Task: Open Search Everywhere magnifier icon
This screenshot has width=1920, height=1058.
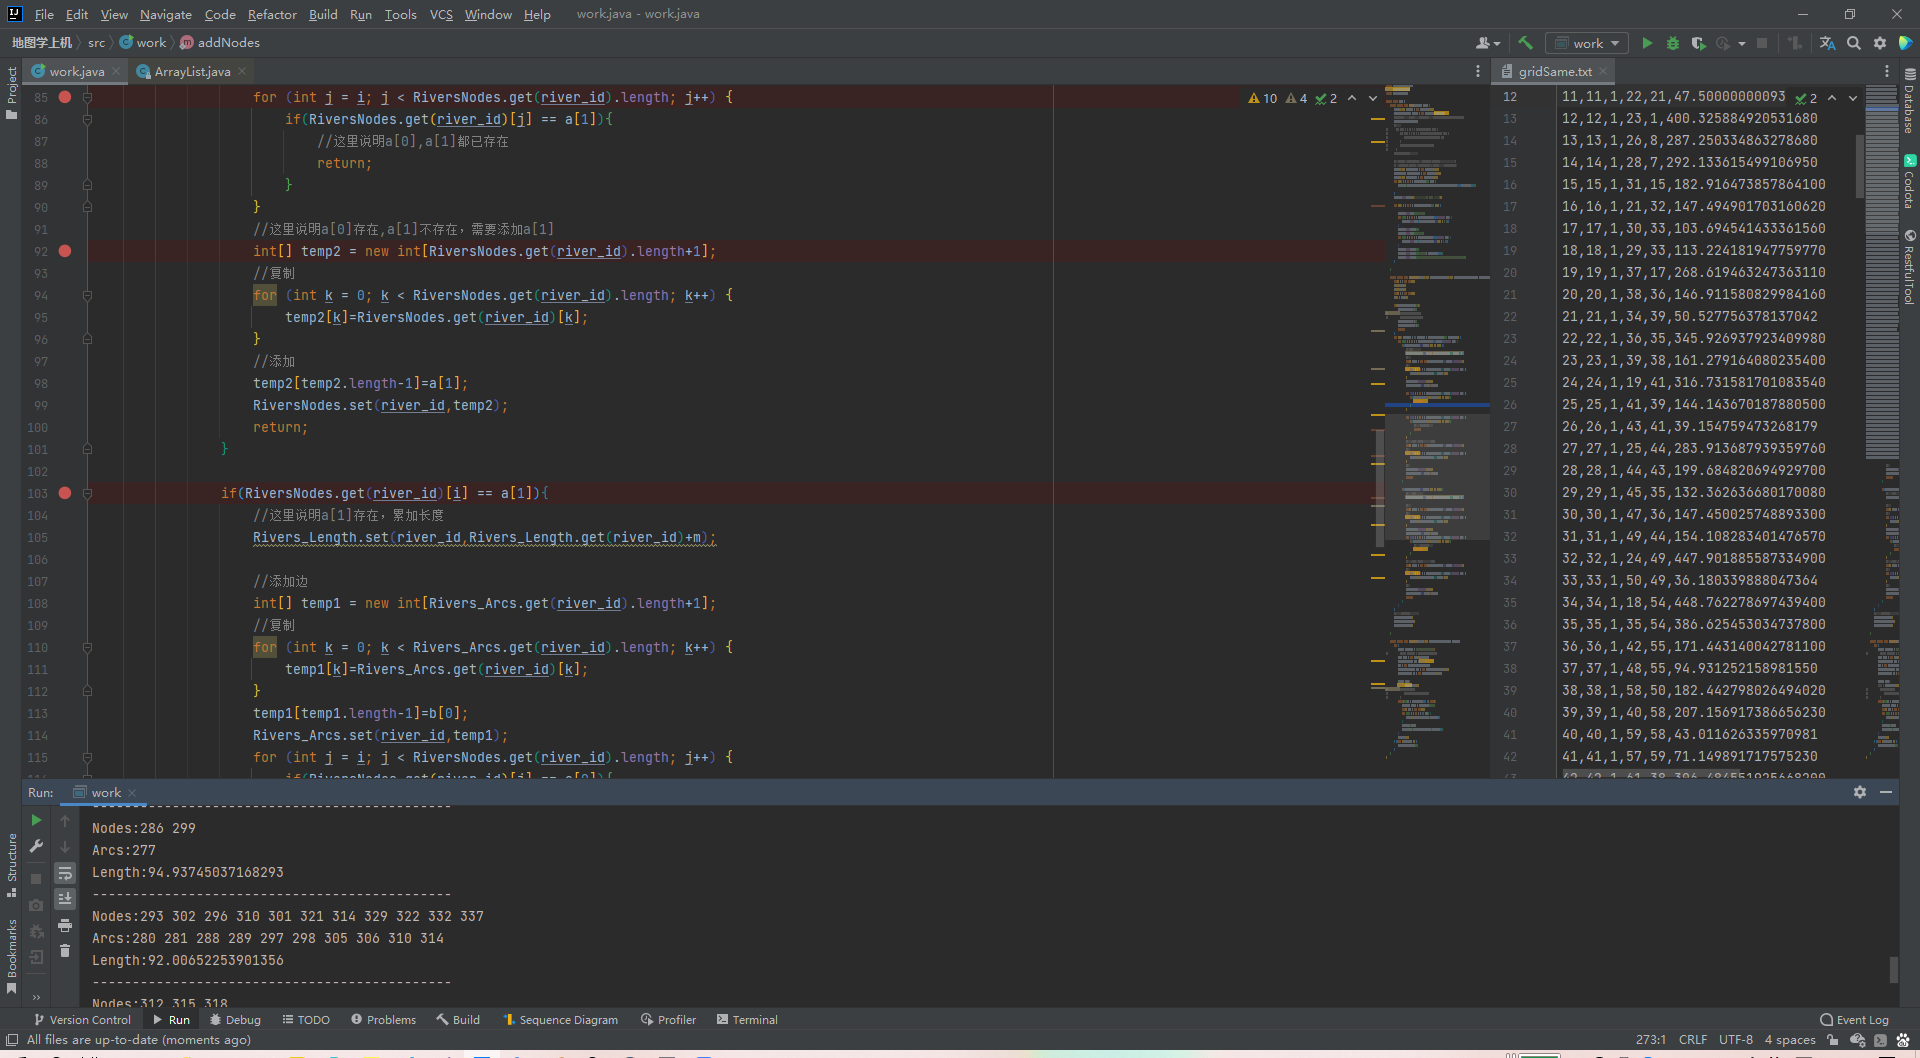Action: (x=1854, y=43)
